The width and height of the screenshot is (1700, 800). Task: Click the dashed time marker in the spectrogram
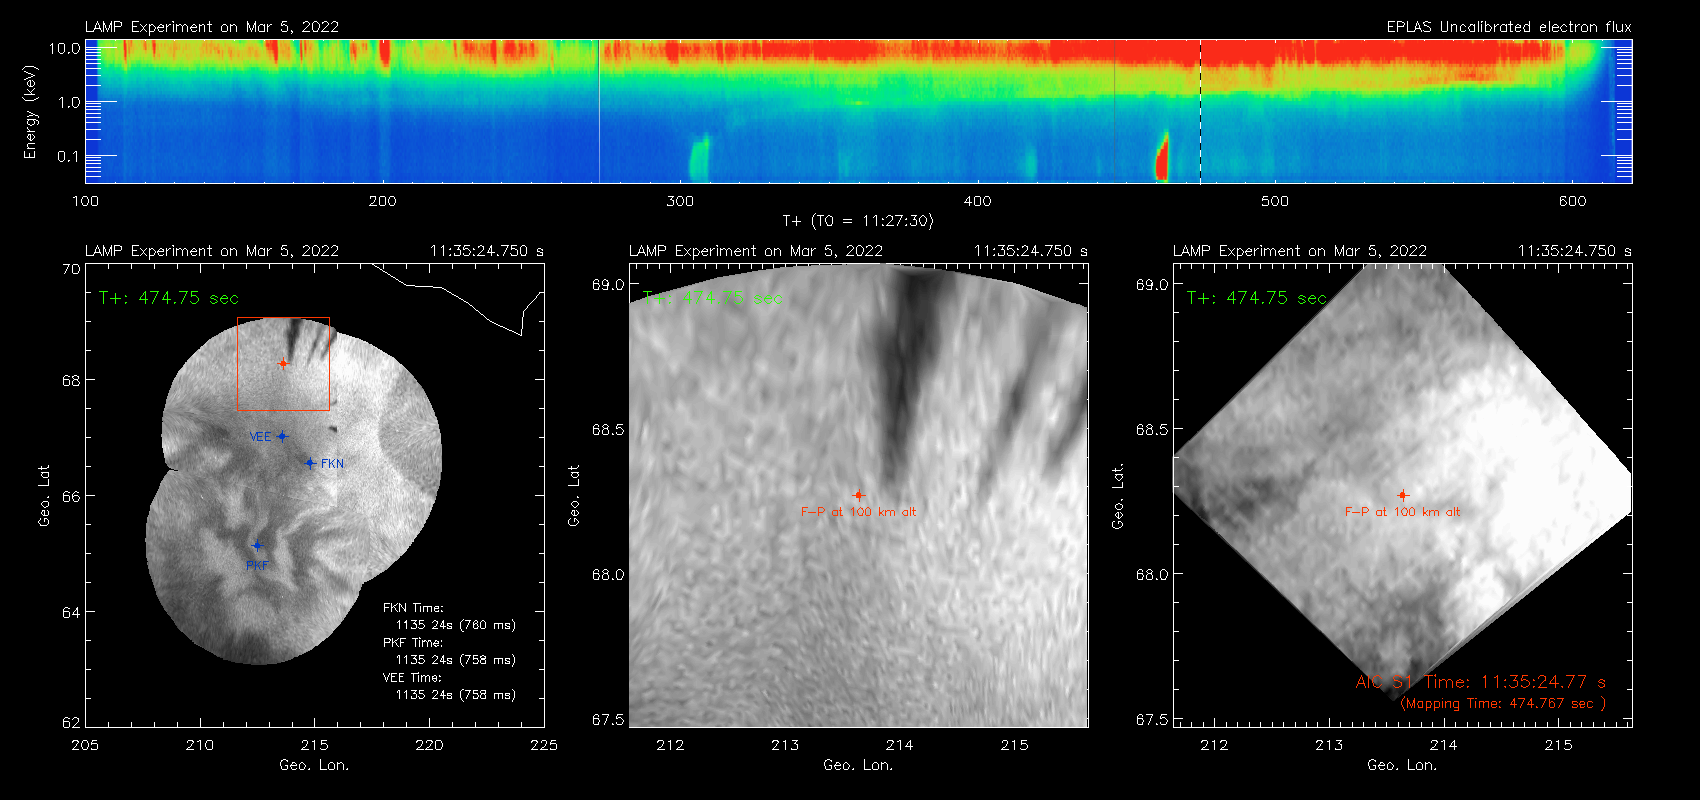(1200, 111)
